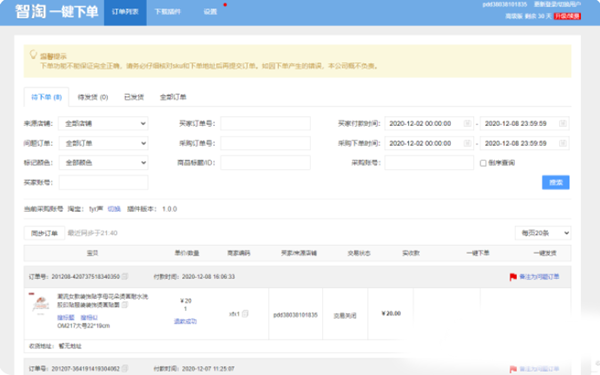Expand the 来源店铺 dropdown

(103, 124)
